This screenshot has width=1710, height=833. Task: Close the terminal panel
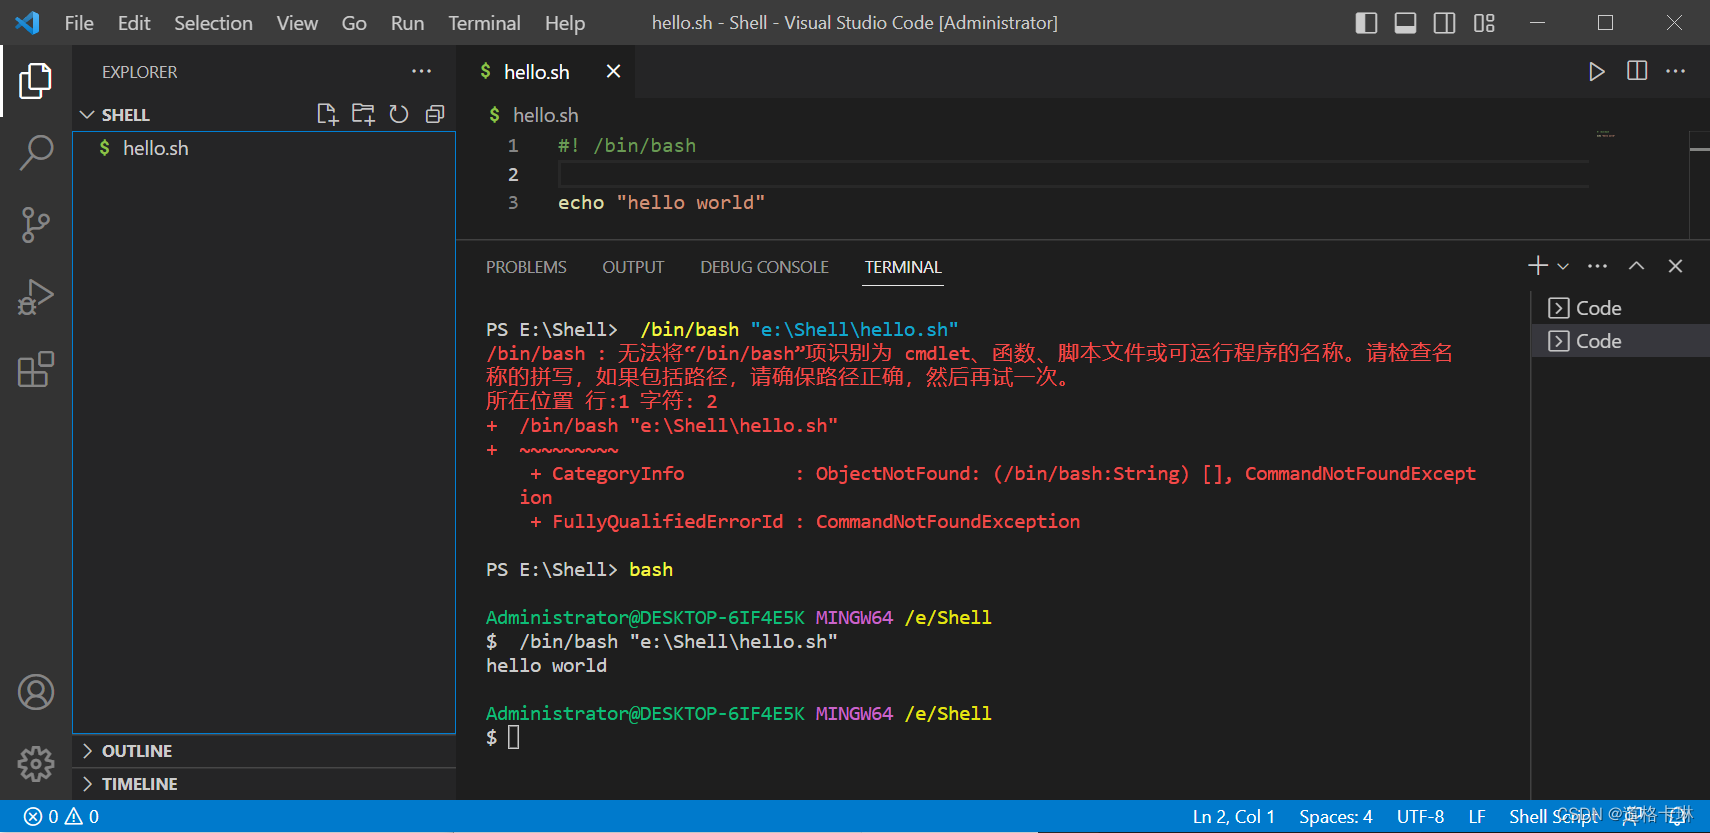1676,265
